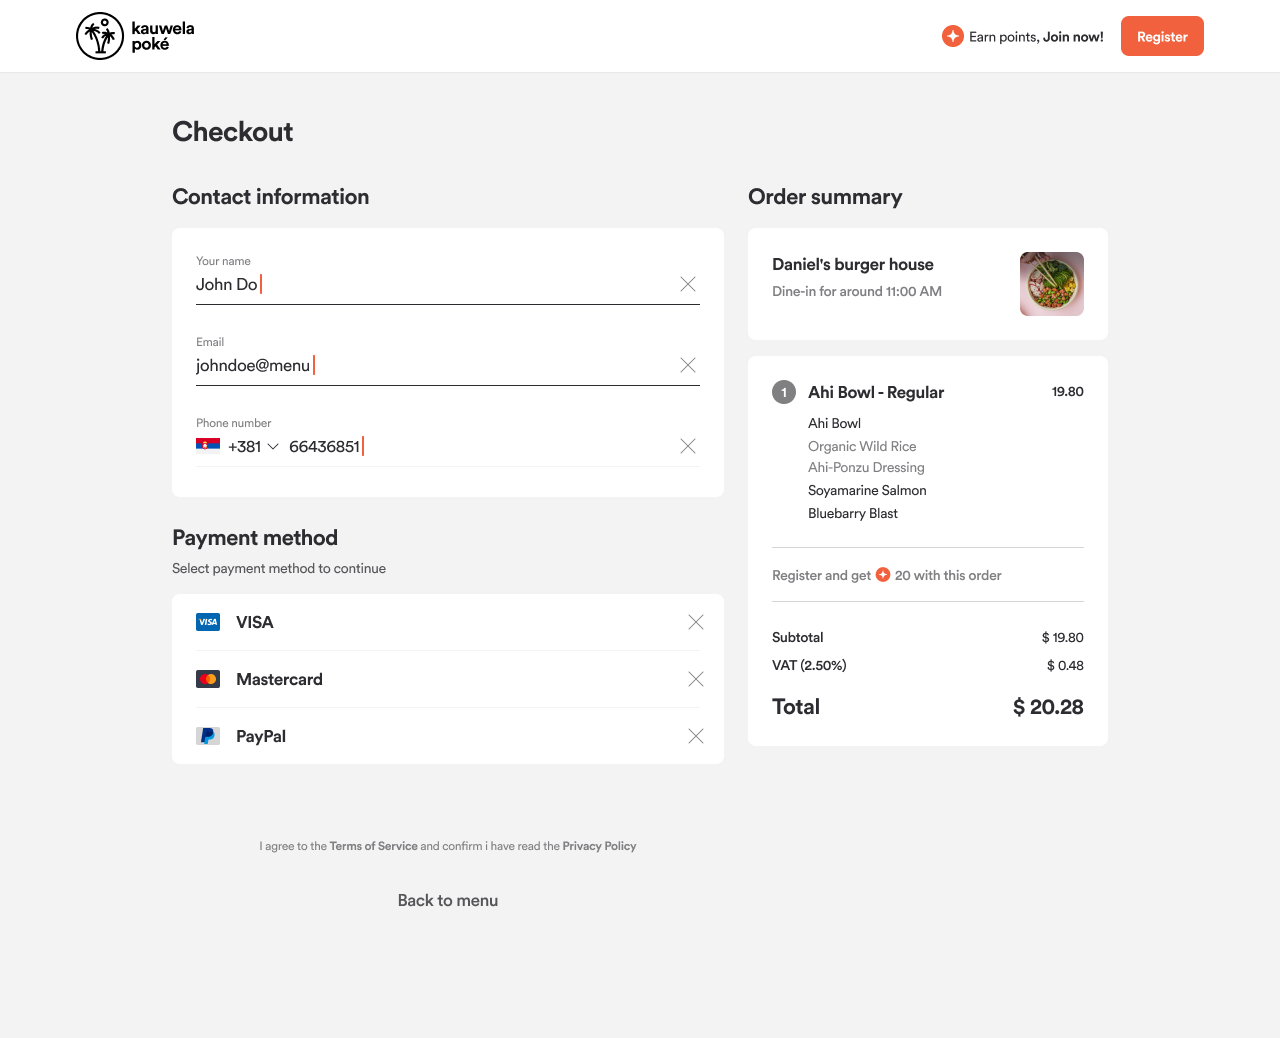Viewport: 1280px width, 1038px height.
Task: Remove Mastercard option with its X icon
Action: click(x=696, y=679)
